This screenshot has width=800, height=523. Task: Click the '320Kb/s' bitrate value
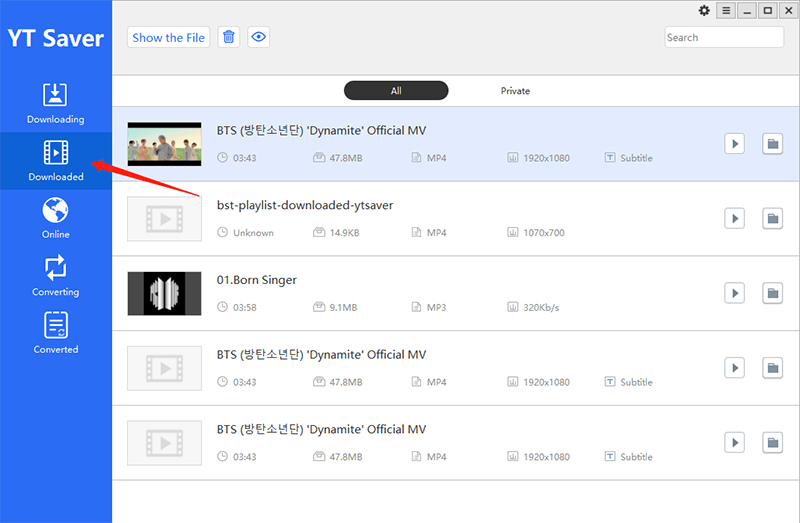(x=541, y=307)
